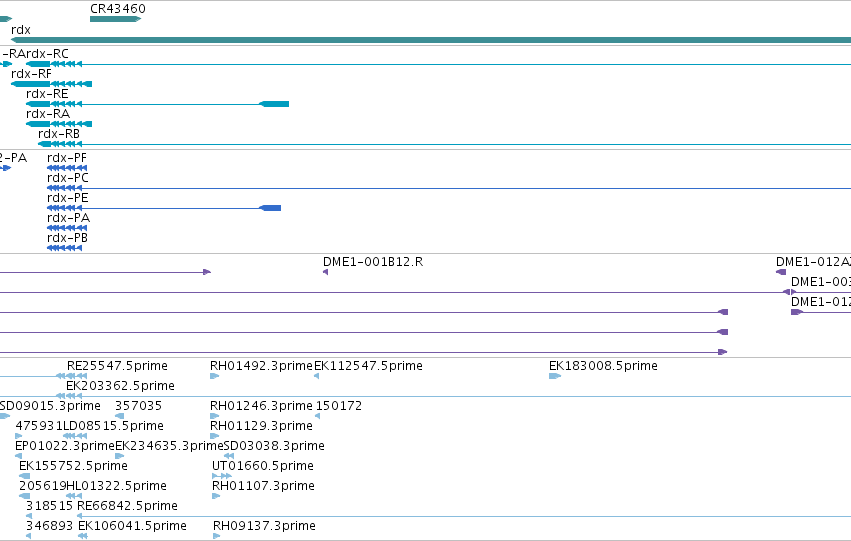The height and width of the screenshot is (541, 851).
Task: Select the 318515 feature label
Action: [49, 507]
